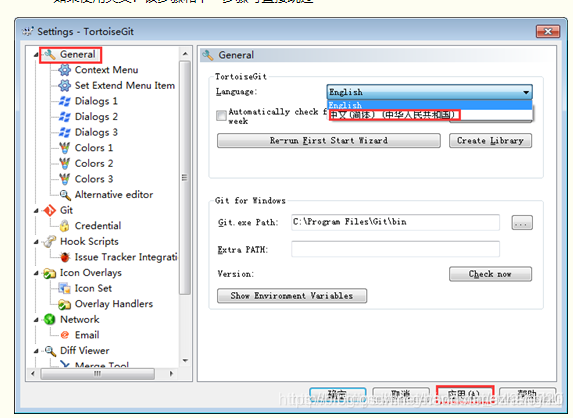Open Dialogs 1 settings page
The image size is (573, 418).
click(96, 101)
